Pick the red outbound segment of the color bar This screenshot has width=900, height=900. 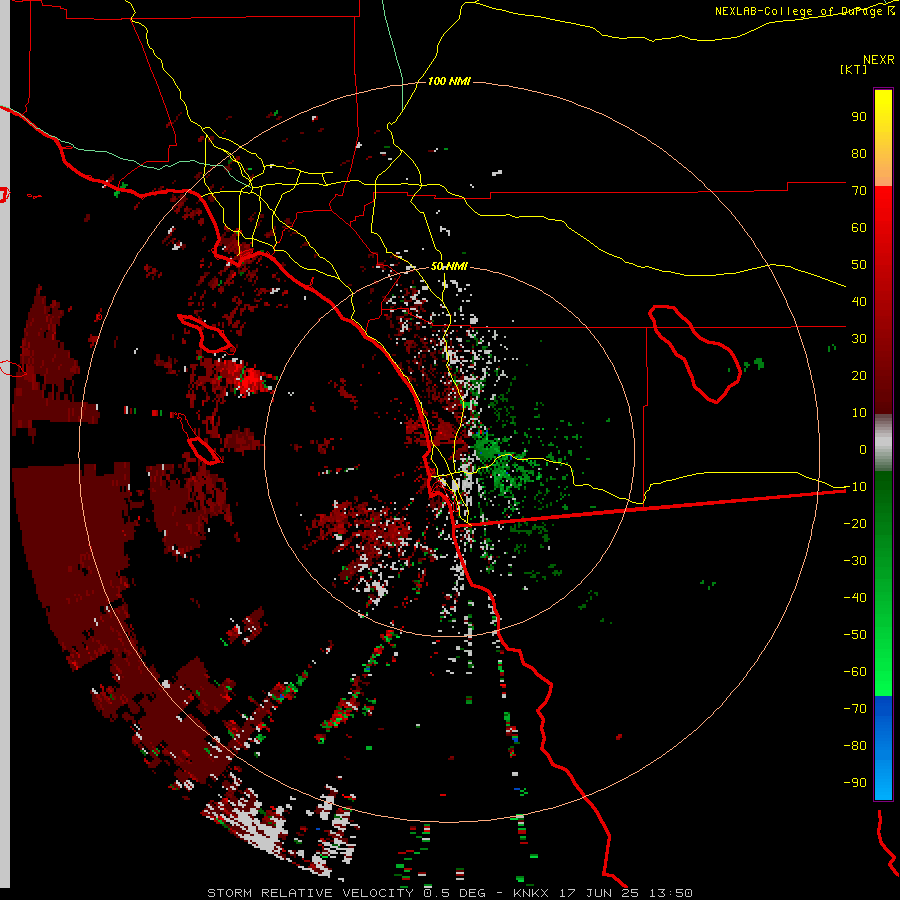(x=883, y=300)
